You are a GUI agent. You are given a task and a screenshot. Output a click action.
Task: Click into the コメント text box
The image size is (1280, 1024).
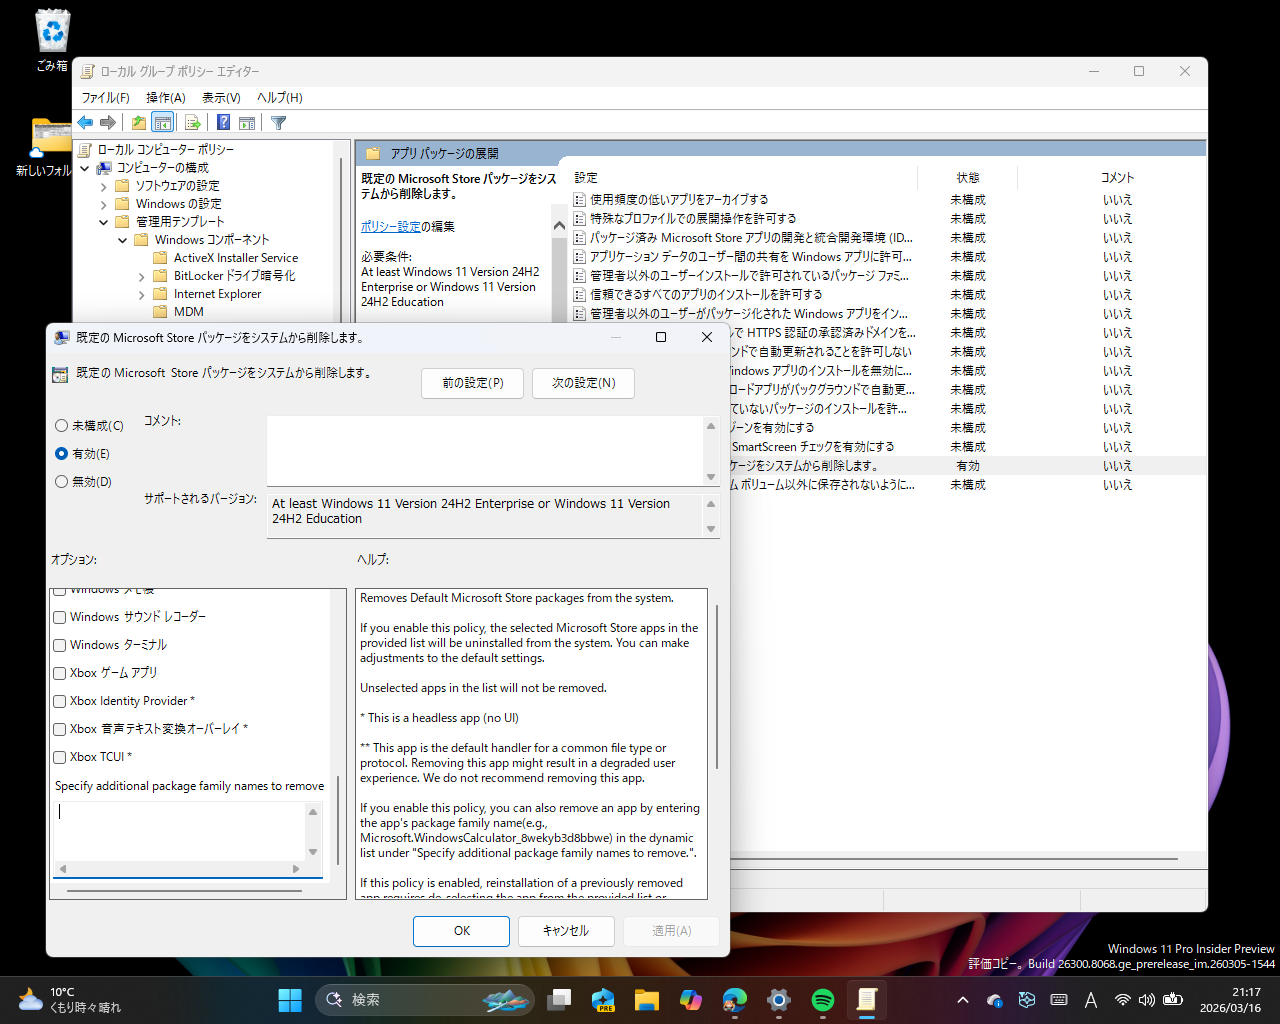click(486, 451)
